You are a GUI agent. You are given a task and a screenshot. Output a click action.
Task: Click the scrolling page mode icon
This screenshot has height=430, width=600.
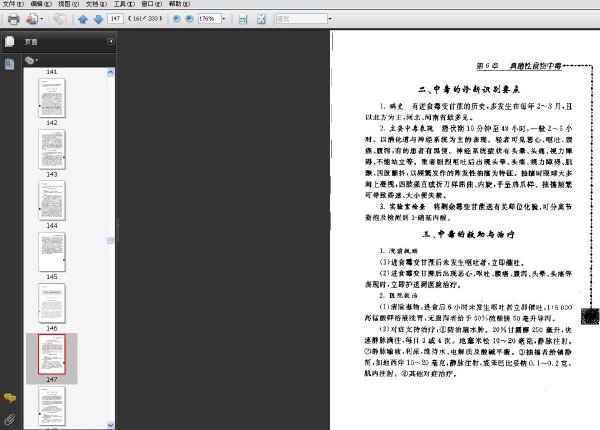click(243, 19)
